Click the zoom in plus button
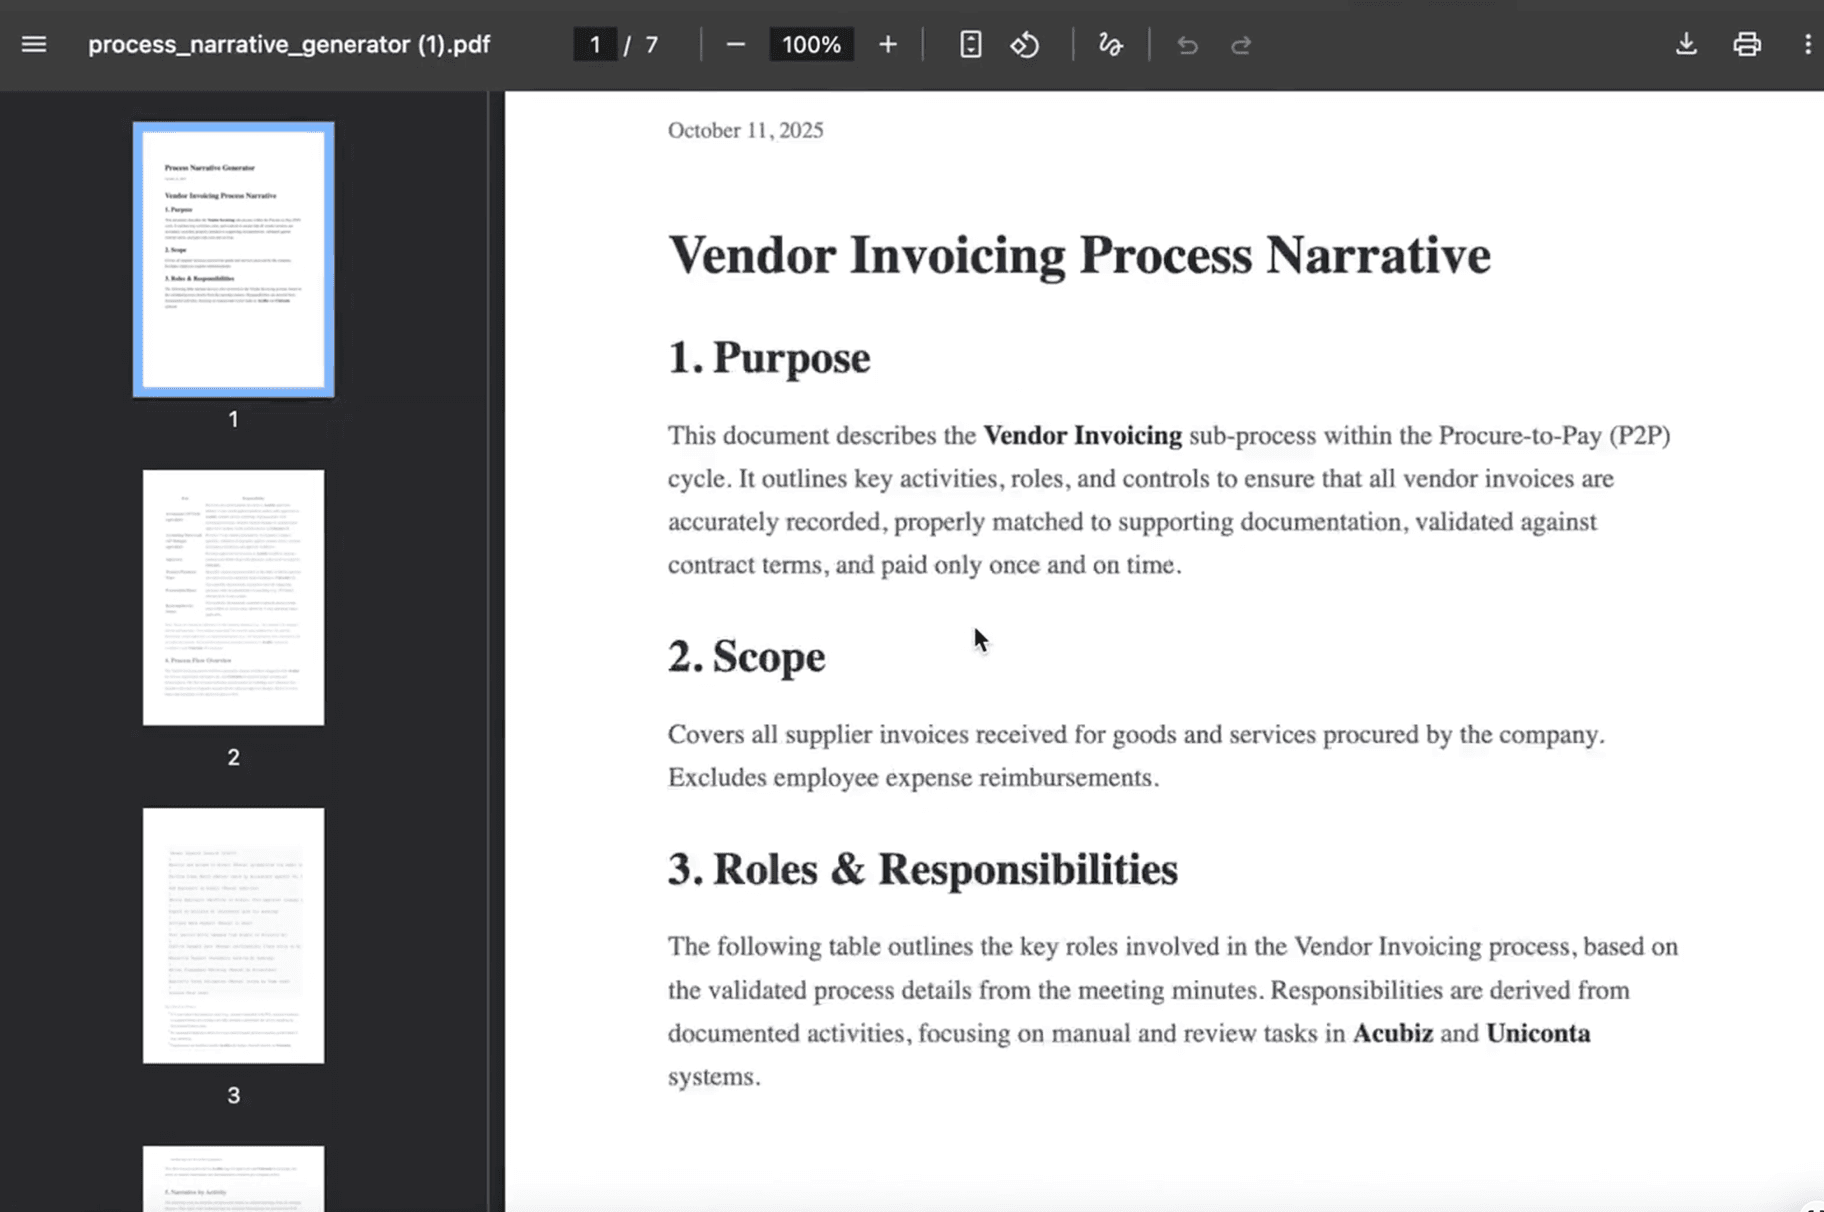 tap(887, 45)
